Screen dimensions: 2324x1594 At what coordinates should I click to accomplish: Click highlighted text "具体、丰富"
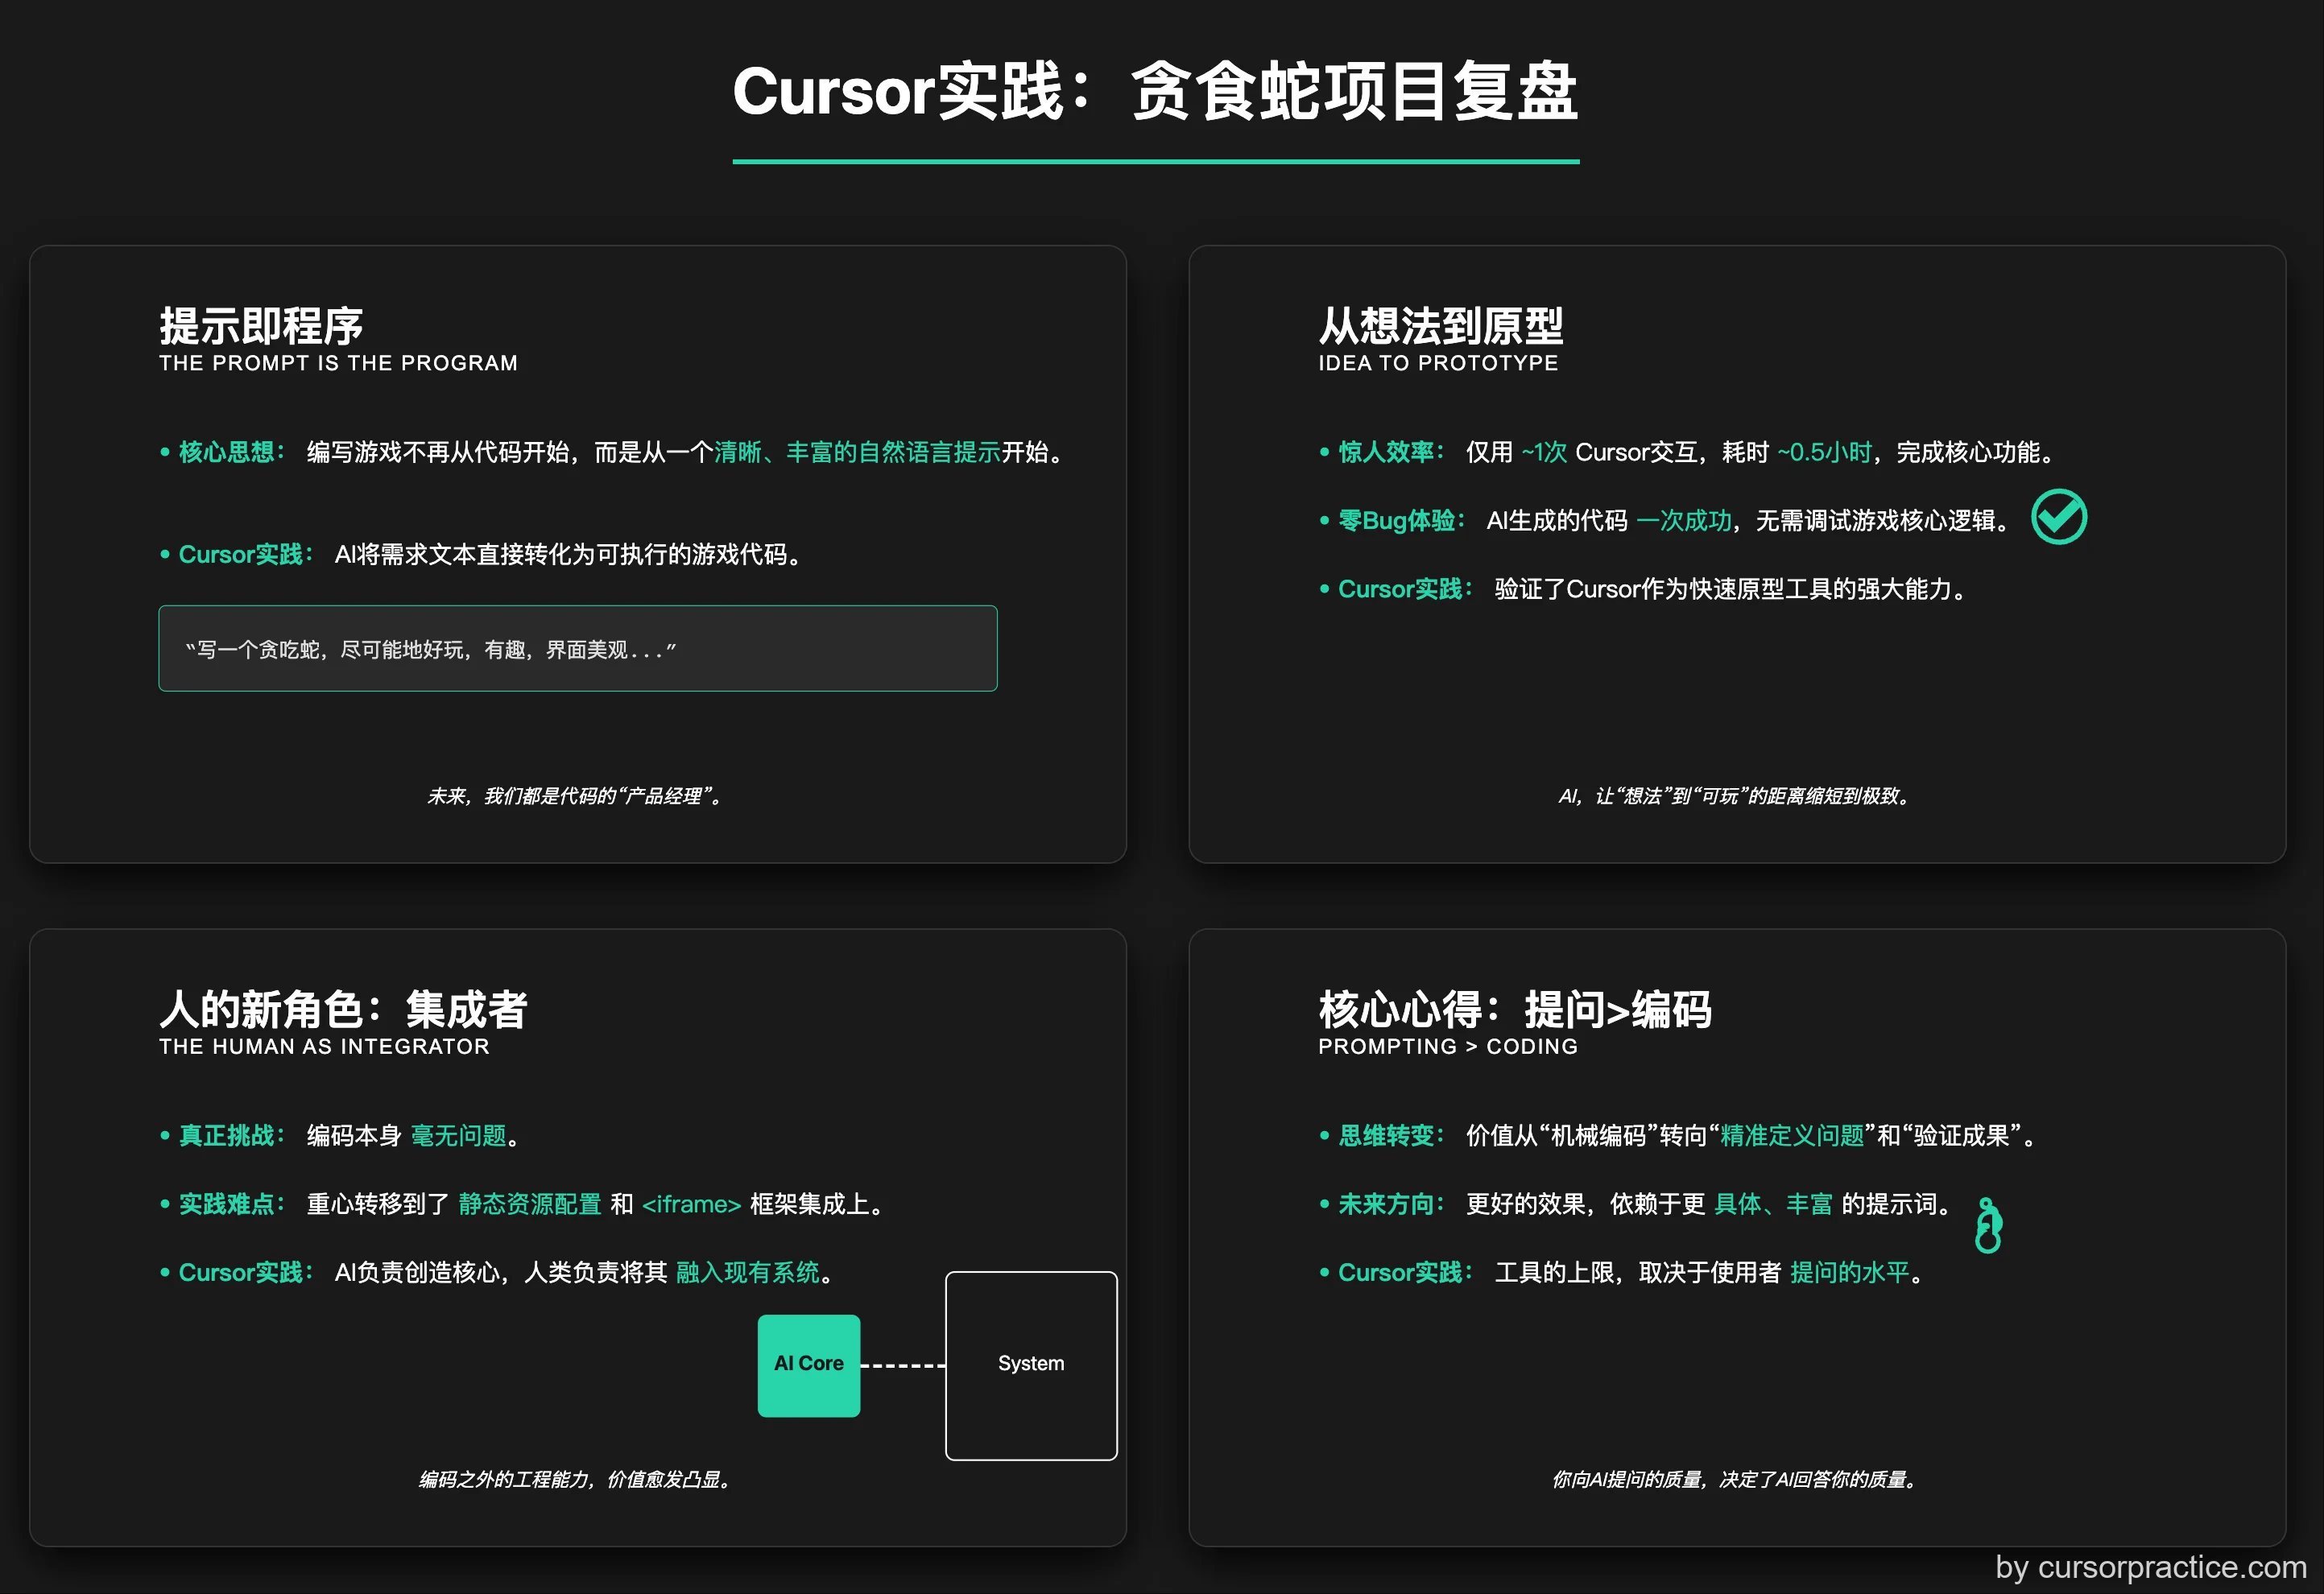pos(1773,1204)
